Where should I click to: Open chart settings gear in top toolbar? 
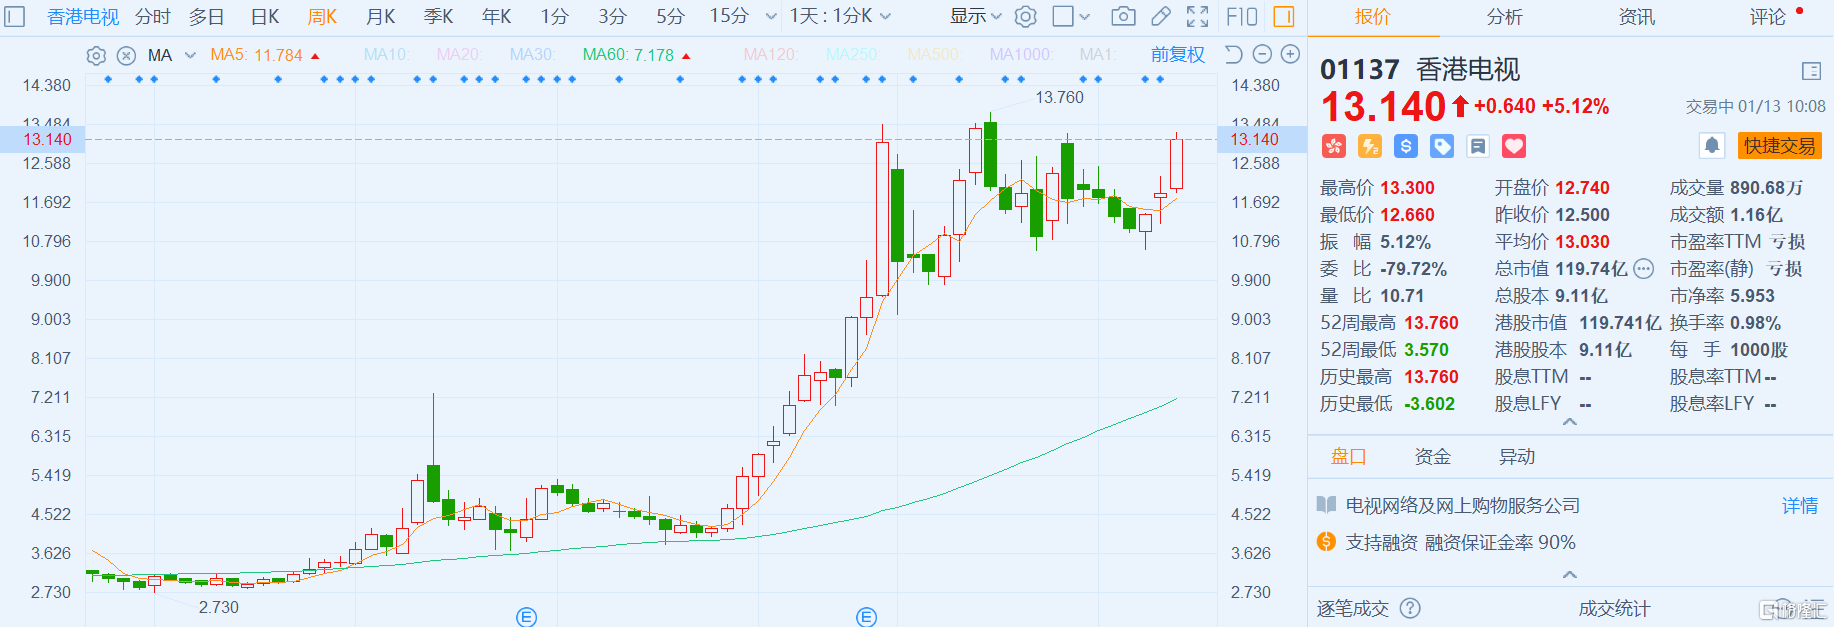1025,17
